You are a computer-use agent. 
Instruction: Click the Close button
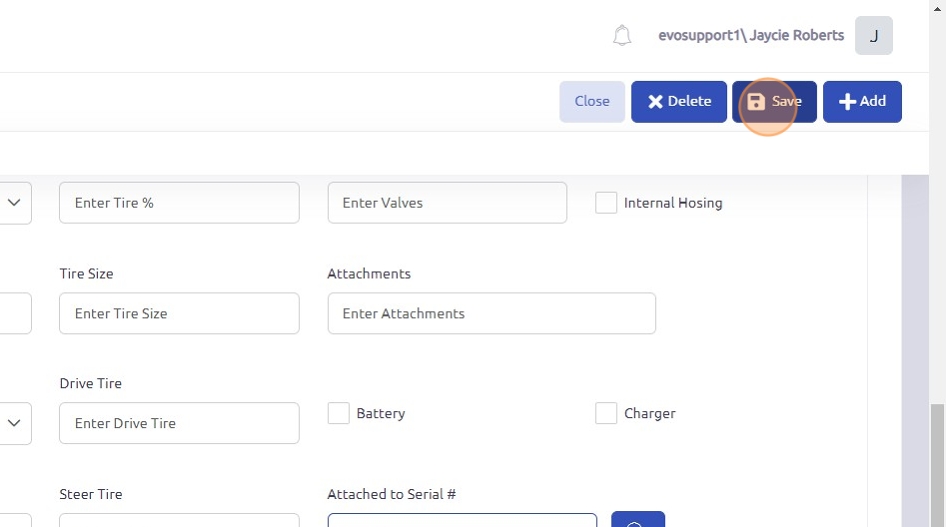pos(592,102)
